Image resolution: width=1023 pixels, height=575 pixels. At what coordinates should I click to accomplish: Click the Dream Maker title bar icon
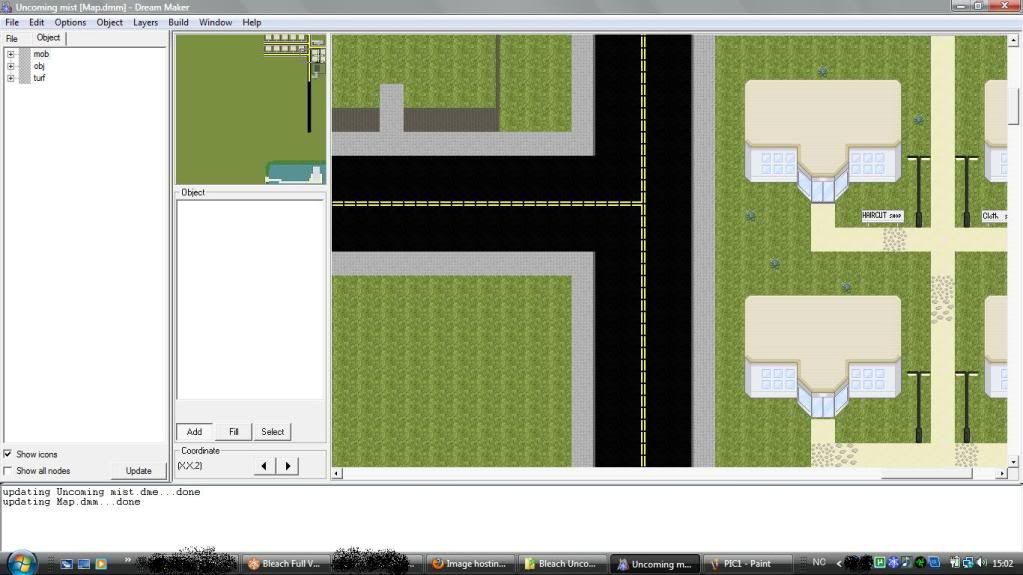coord(7,7)
